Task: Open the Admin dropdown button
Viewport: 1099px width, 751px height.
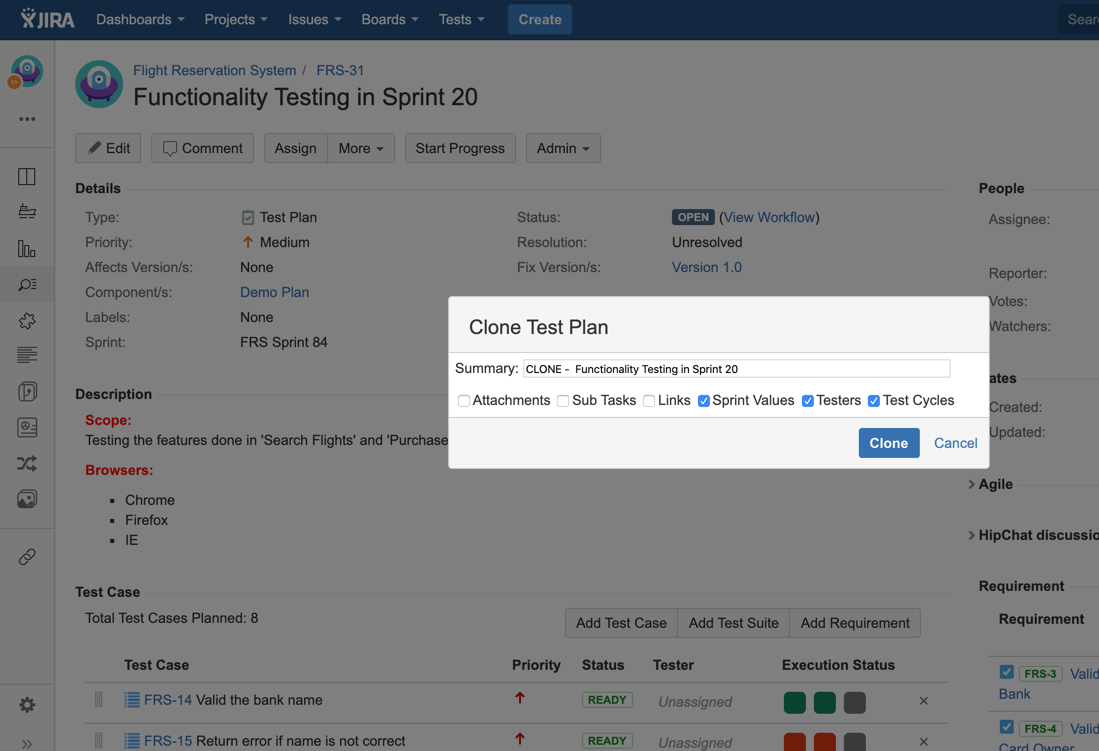Action: pyautogui.click(x=563, y=148)
